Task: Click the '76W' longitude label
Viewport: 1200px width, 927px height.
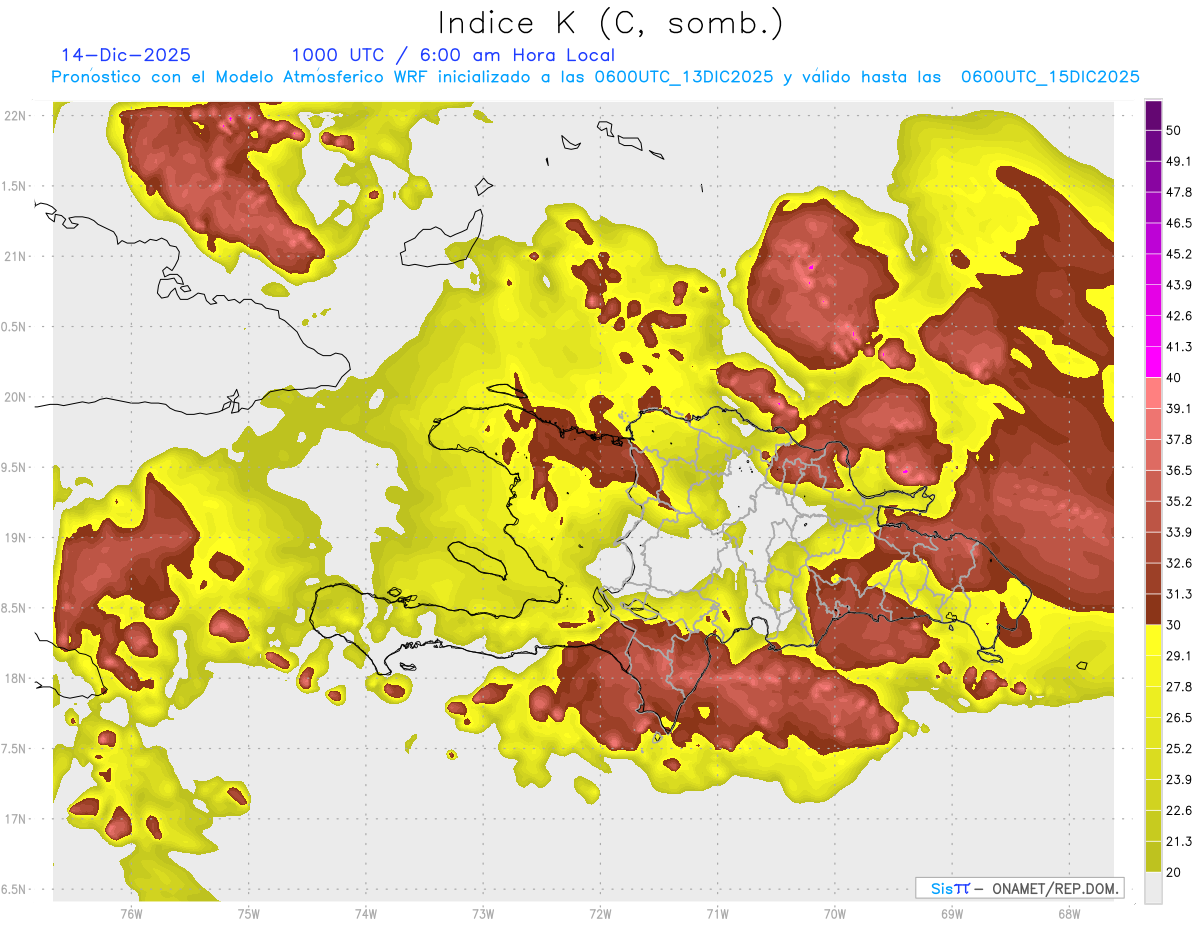Action: (131, 914)
